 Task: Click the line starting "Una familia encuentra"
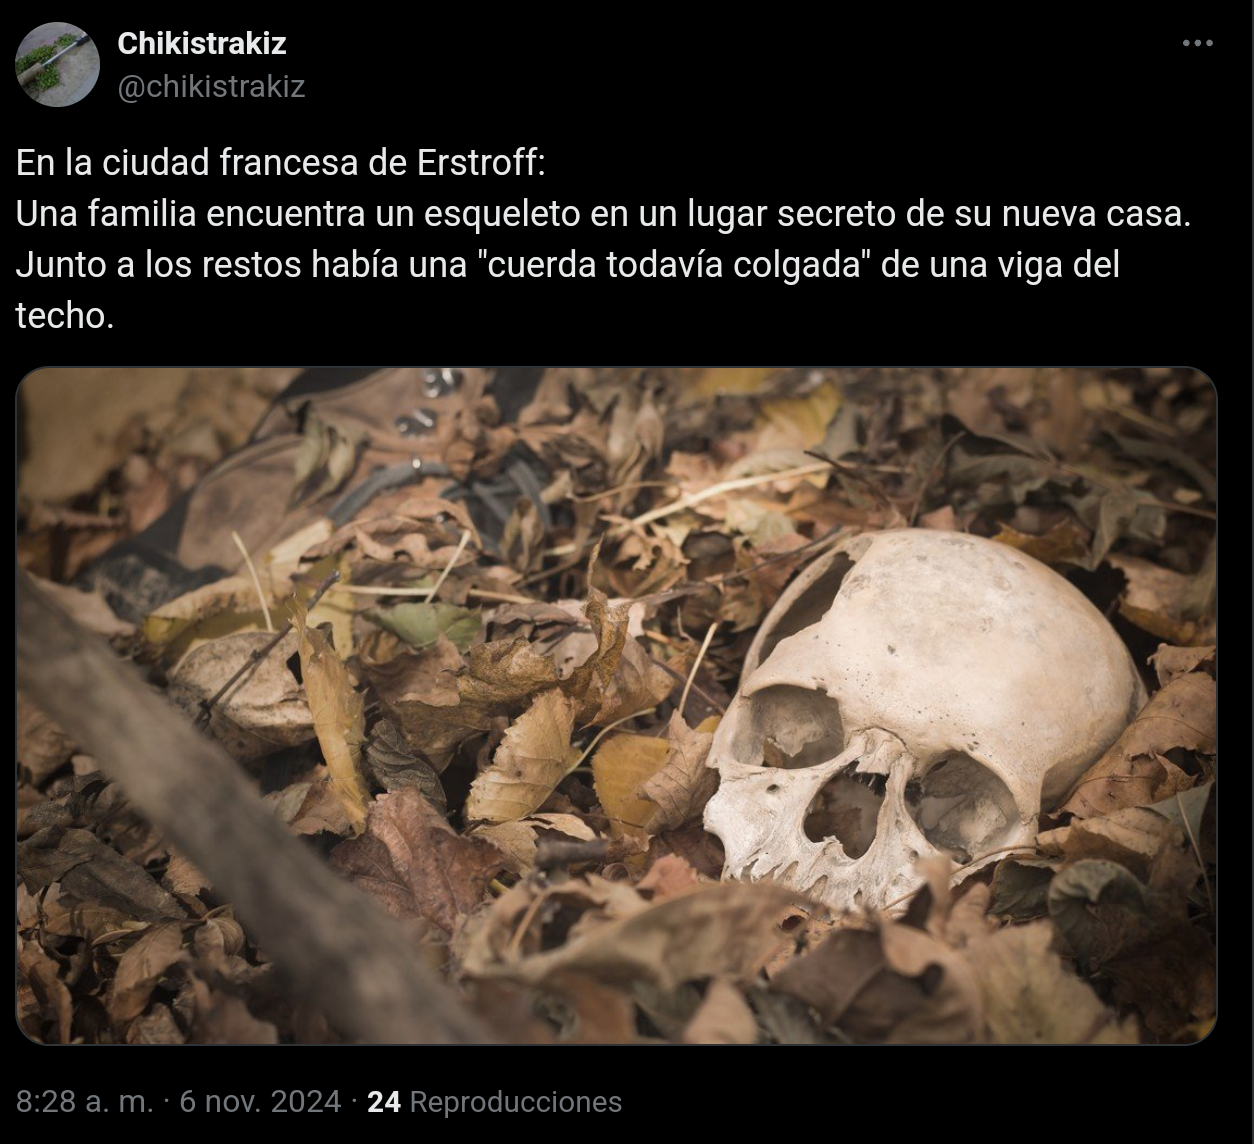(603, 214)
